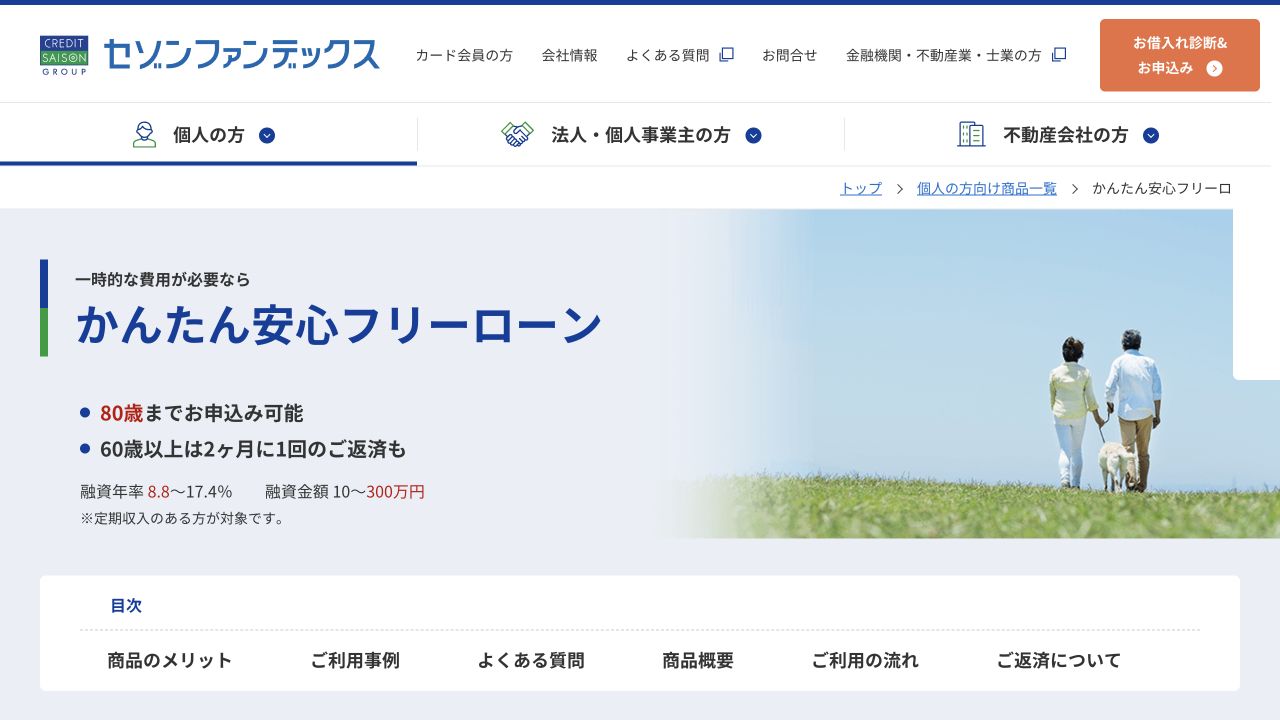Click the handshake icon for 法人・個人事業主の方
This screenshot has width=1280, height=720.
pyautogui.click(x=517, y=134)
